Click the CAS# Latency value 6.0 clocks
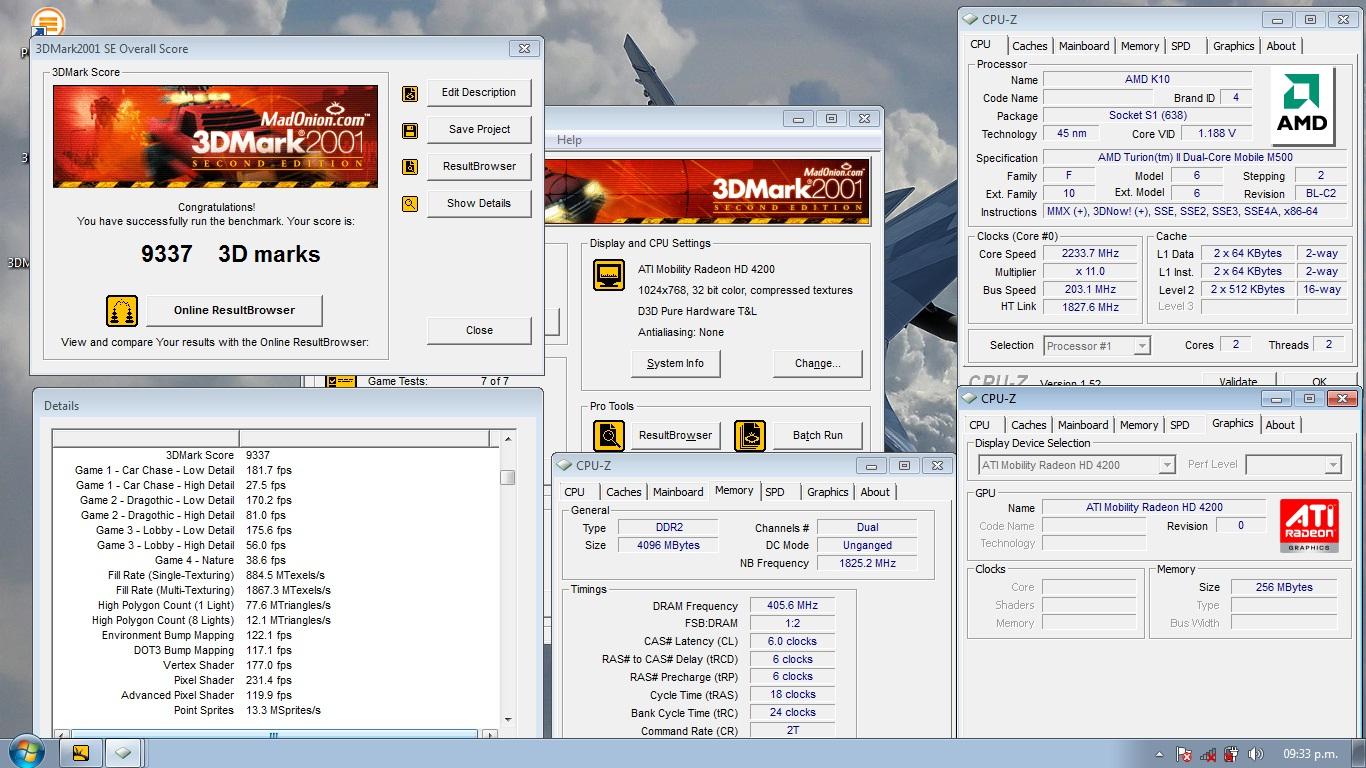Viewport: 1366px width, 768px height. tap(791, 642)
